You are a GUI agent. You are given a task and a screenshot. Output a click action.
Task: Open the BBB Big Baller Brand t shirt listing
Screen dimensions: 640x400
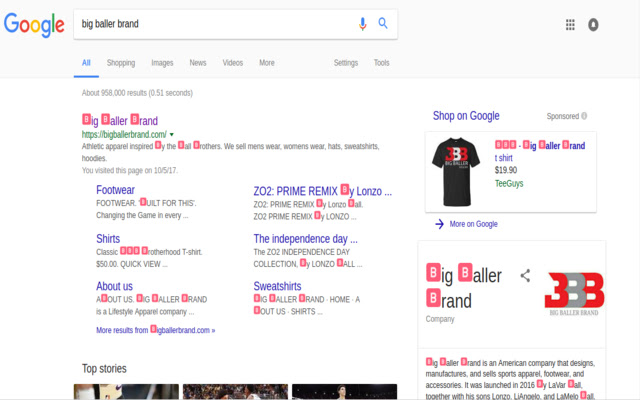(x=540, y=151)
